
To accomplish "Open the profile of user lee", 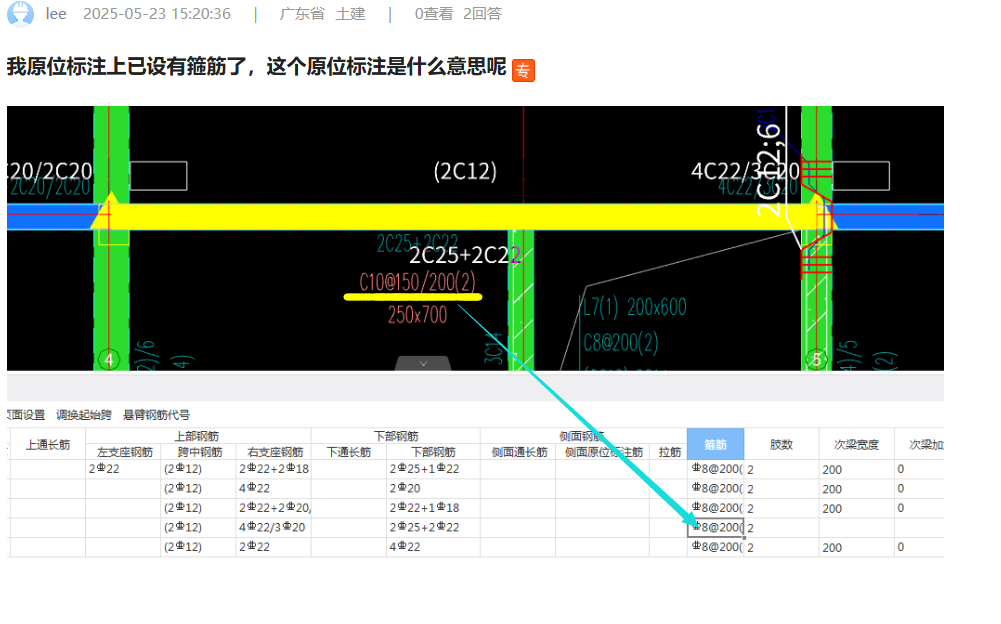I will tap(56, 14).
